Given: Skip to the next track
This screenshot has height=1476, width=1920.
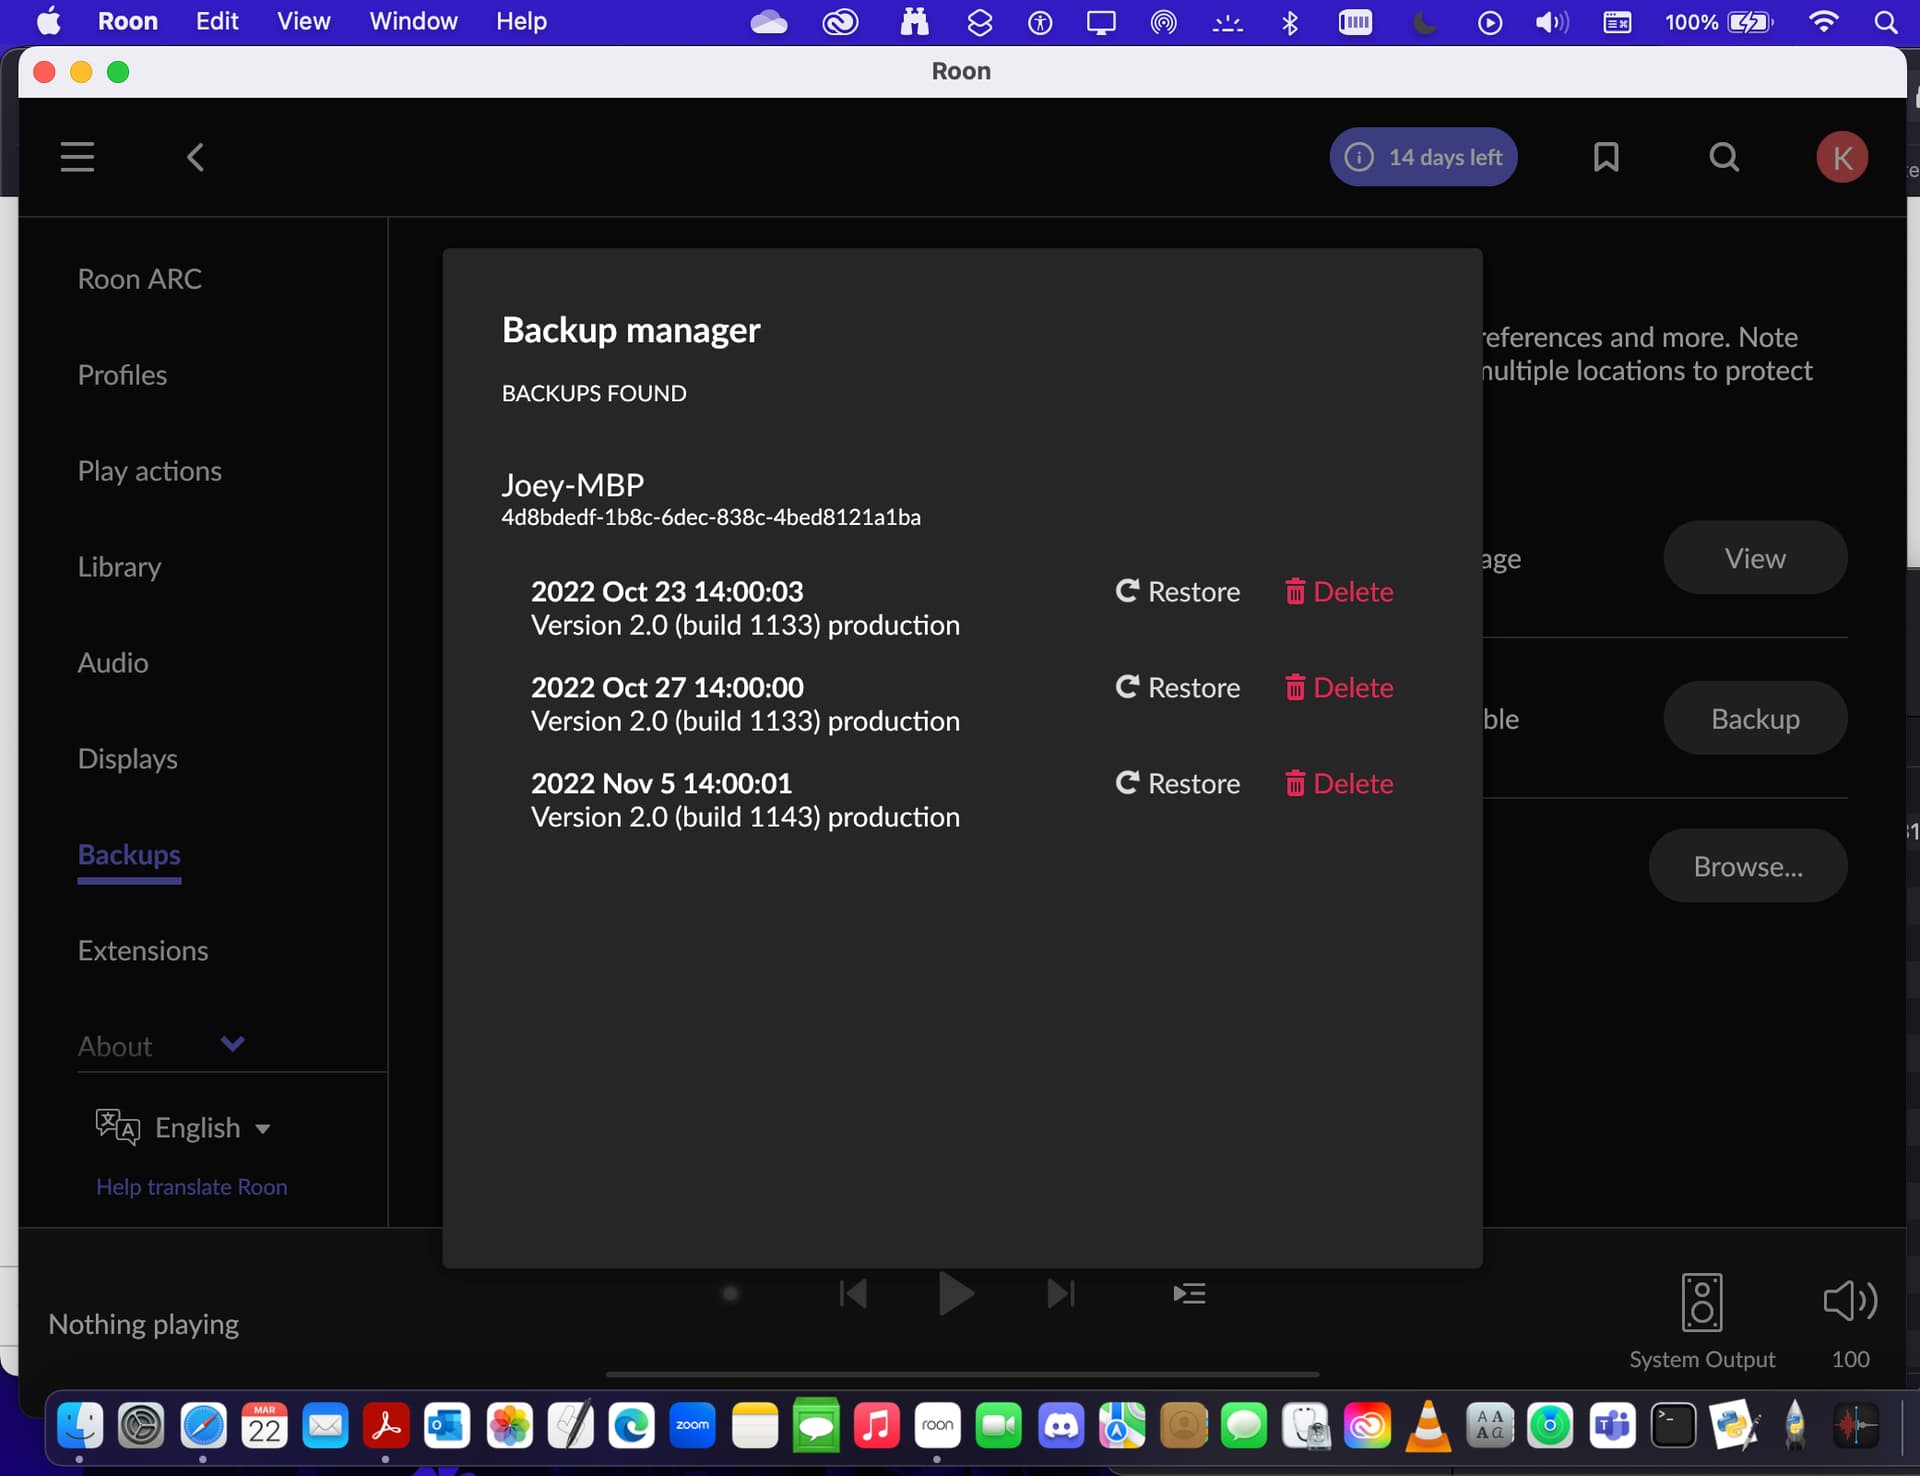Looking at the screenshot, I should (x=1061, y=1294).
